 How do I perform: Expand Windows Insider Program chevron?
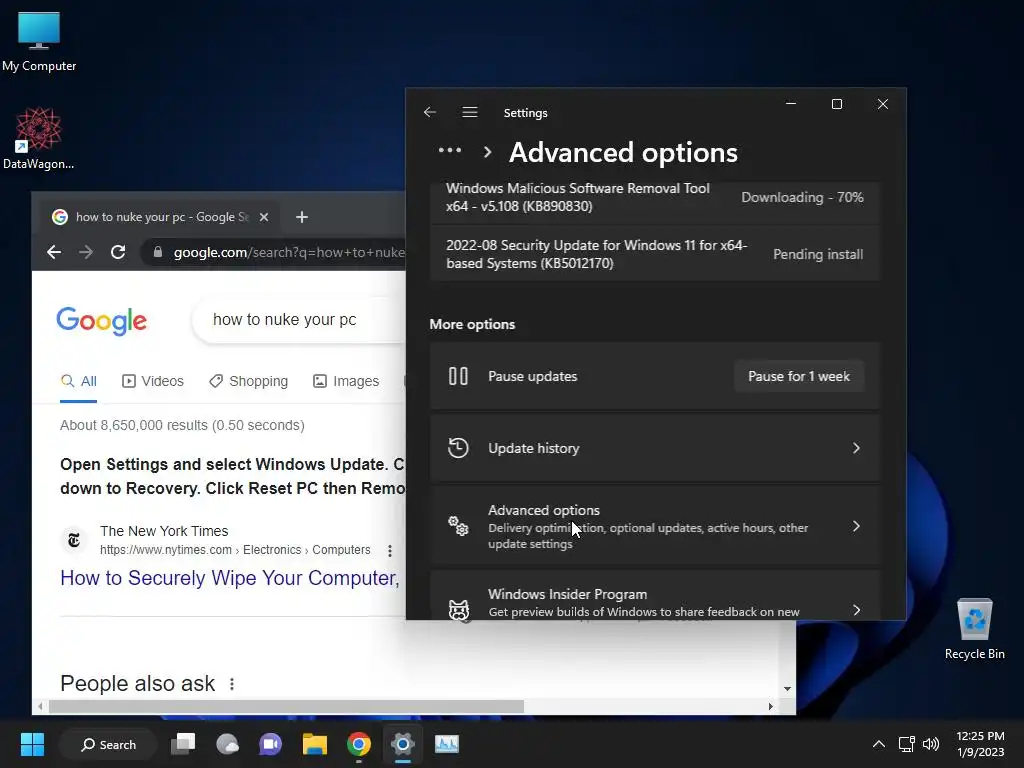(856, 610)
